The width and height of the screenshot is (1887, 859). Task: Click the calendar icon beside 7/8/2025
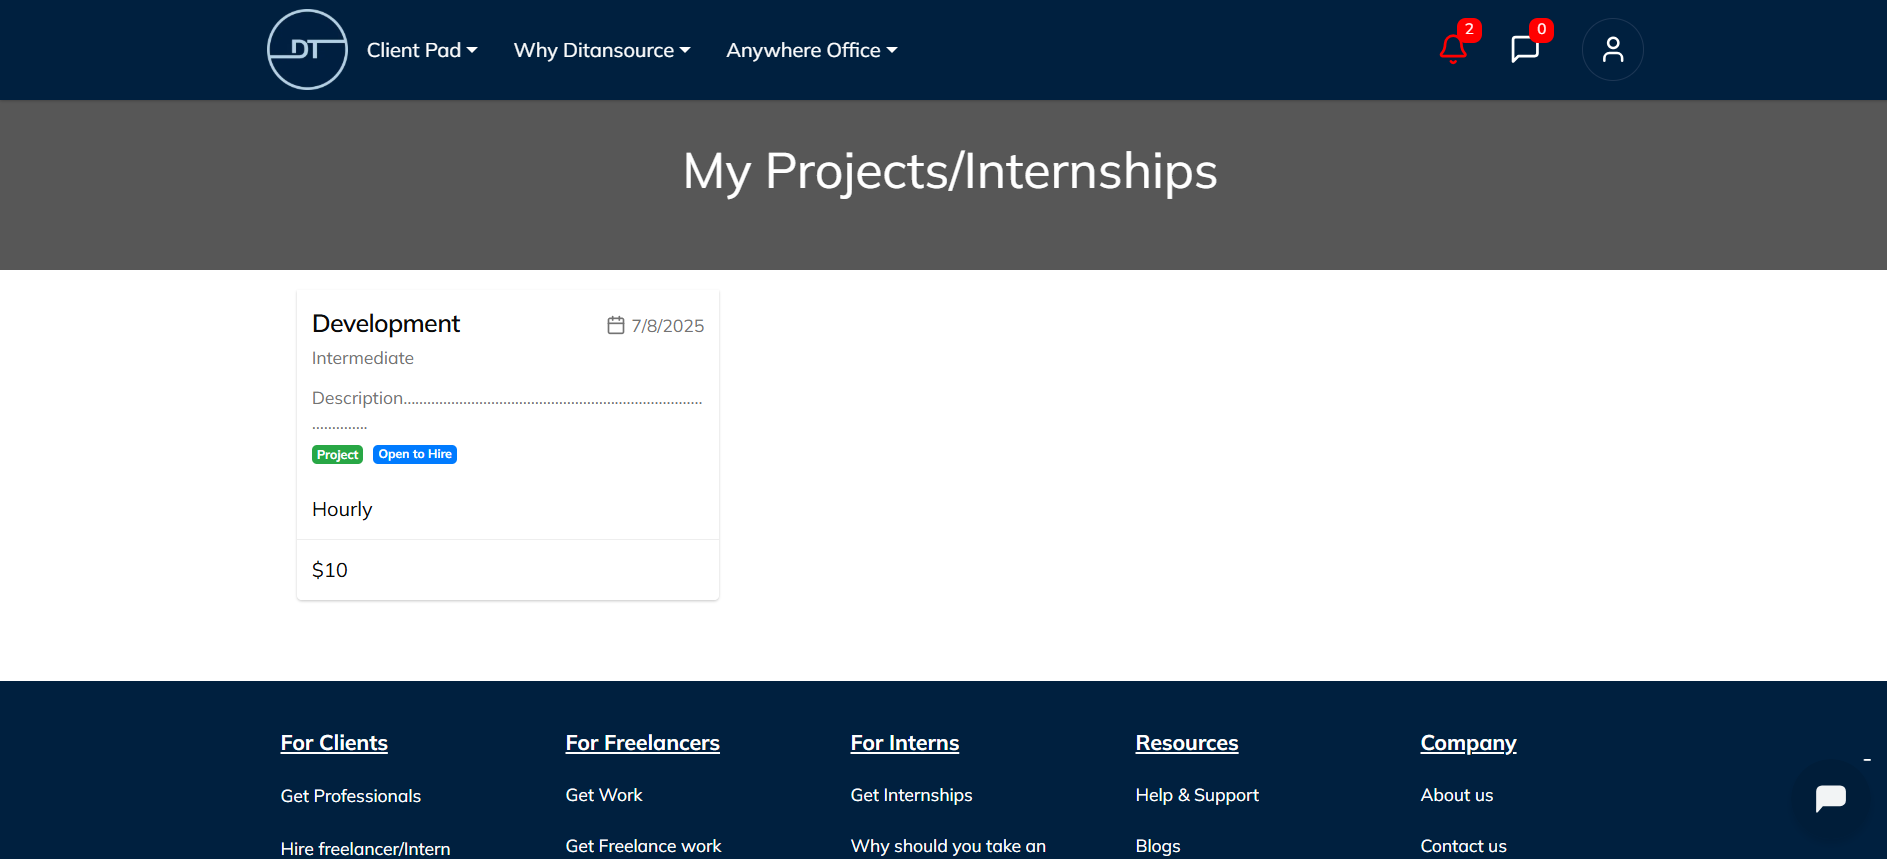616,325
